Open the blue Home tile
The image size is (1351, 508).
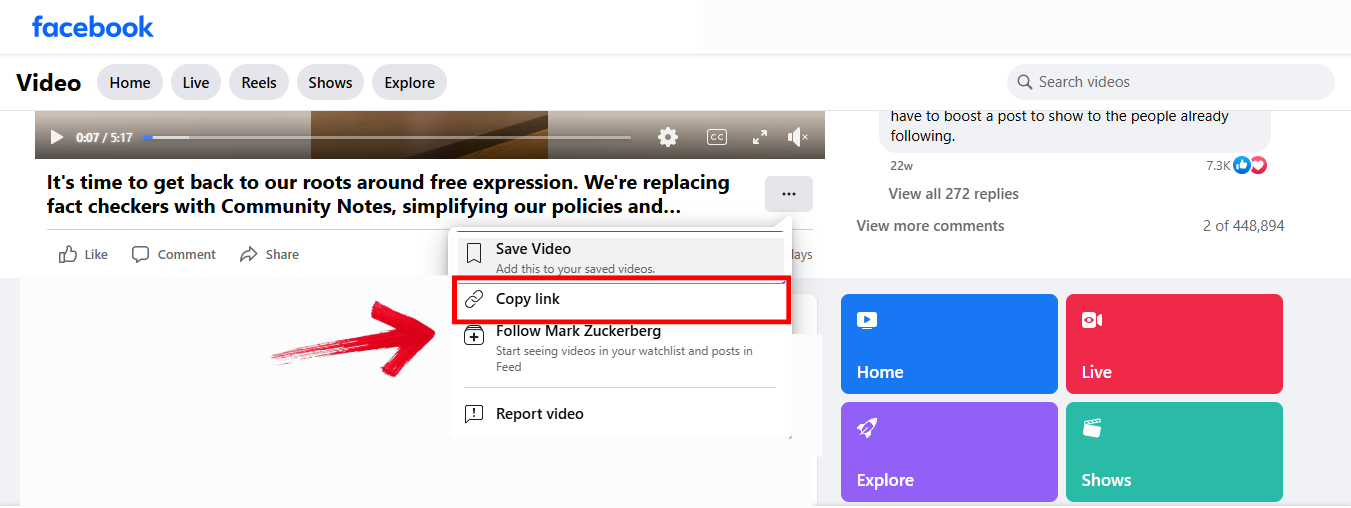(x=949, y=344)
